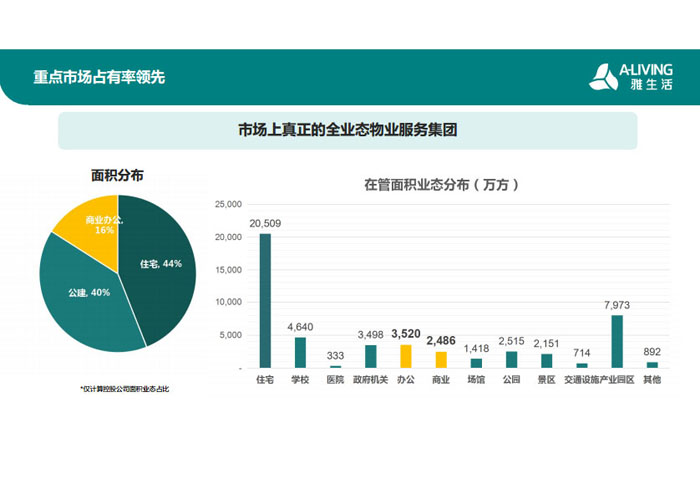Click the 3,520 data label
This screenshot has height=494, width=700.
pos(406,333)
